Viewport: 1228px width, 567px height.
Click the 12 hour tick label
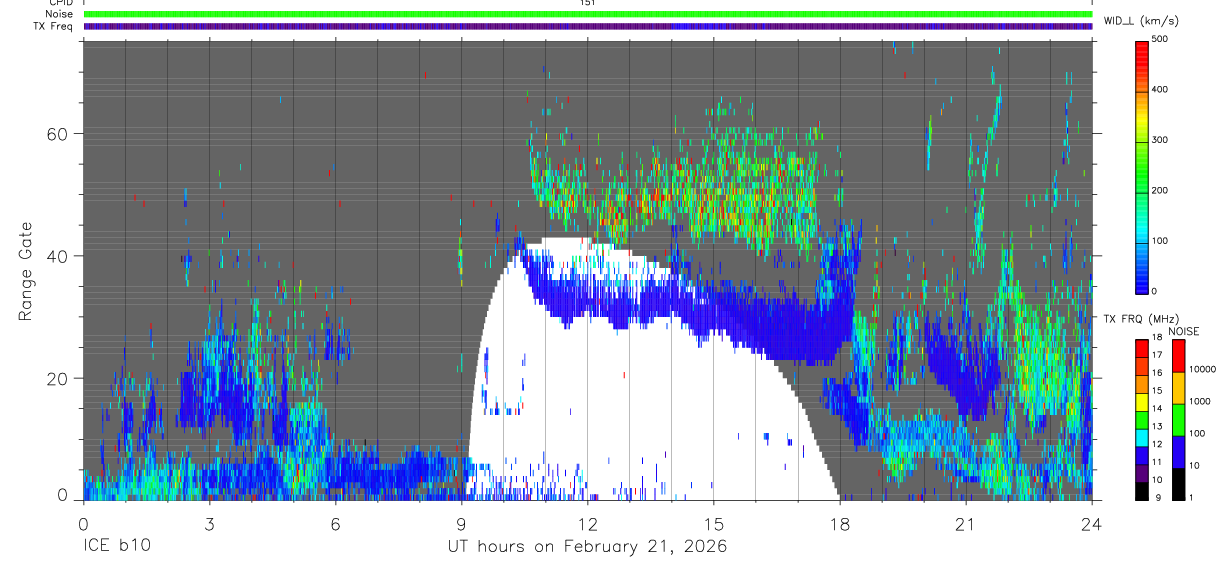(x=588, y=525)
